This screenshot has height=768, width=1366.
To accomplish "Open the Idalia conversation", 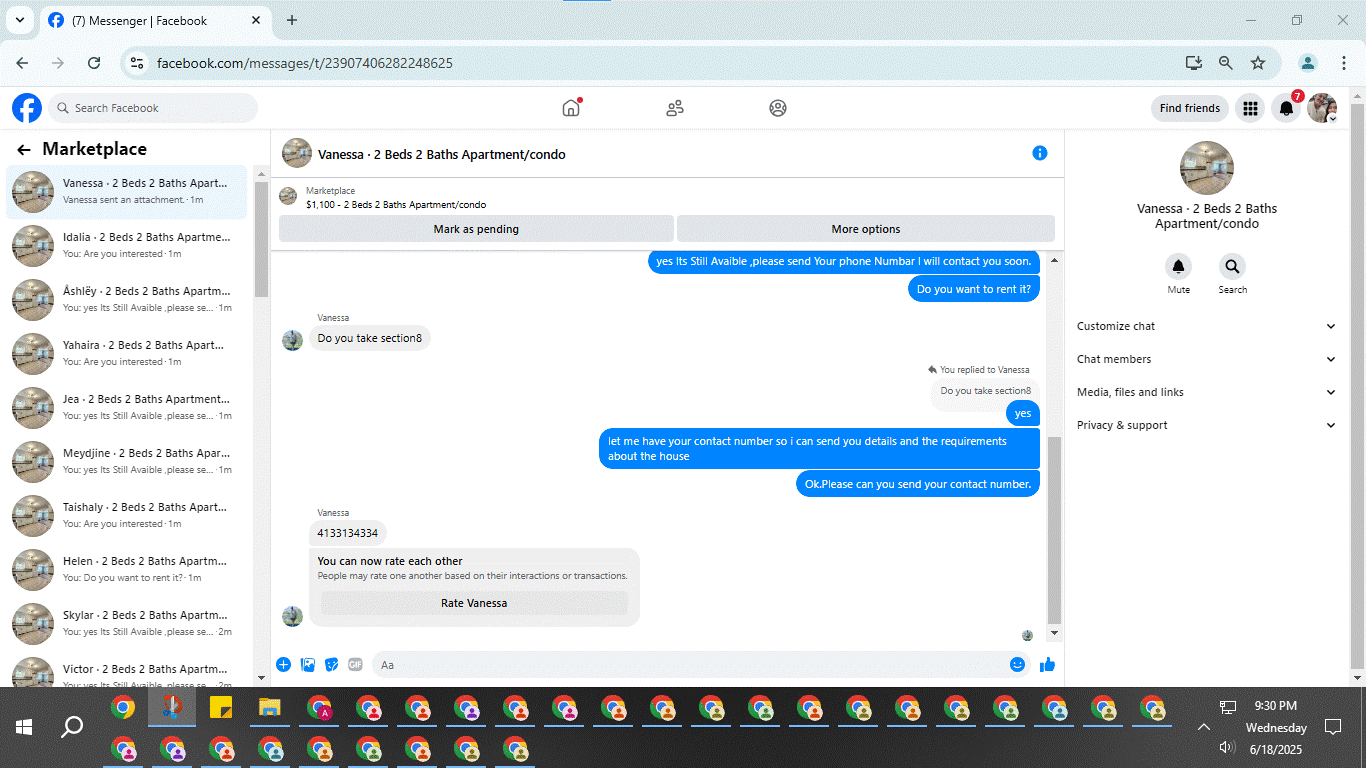I will pyautogui.click(x=127, y=245).
